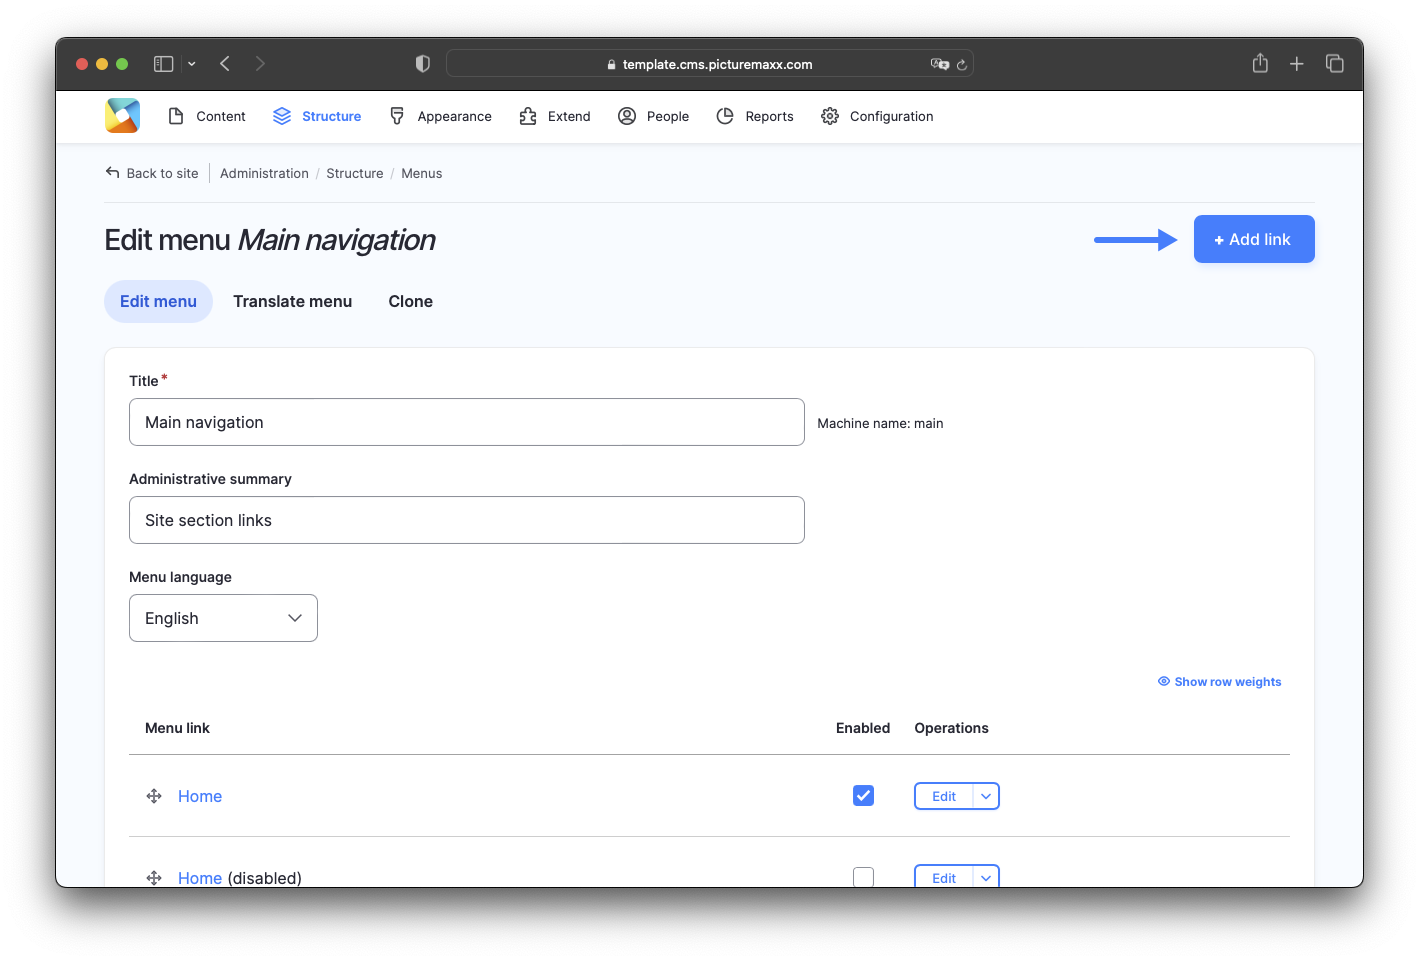Uncheck the Enabled checkbox for Home
This screenshot has height=961, width=1419.
coord(864,795)
